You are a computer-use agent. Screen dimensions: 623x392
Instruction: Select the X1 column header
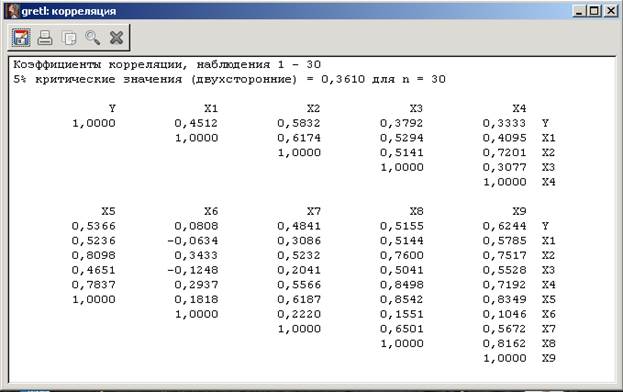pyautogui.click(x=211, y=108)
